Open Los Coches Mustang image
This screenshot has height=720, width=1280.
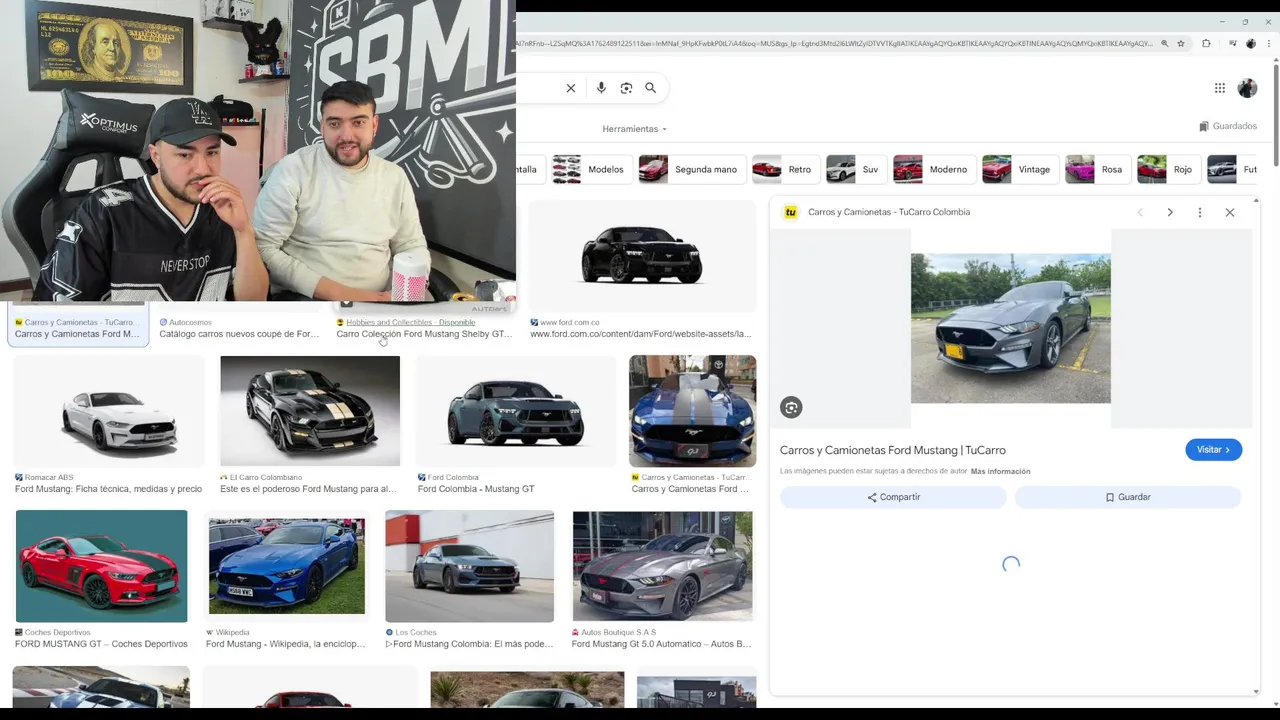click(469, 566)
